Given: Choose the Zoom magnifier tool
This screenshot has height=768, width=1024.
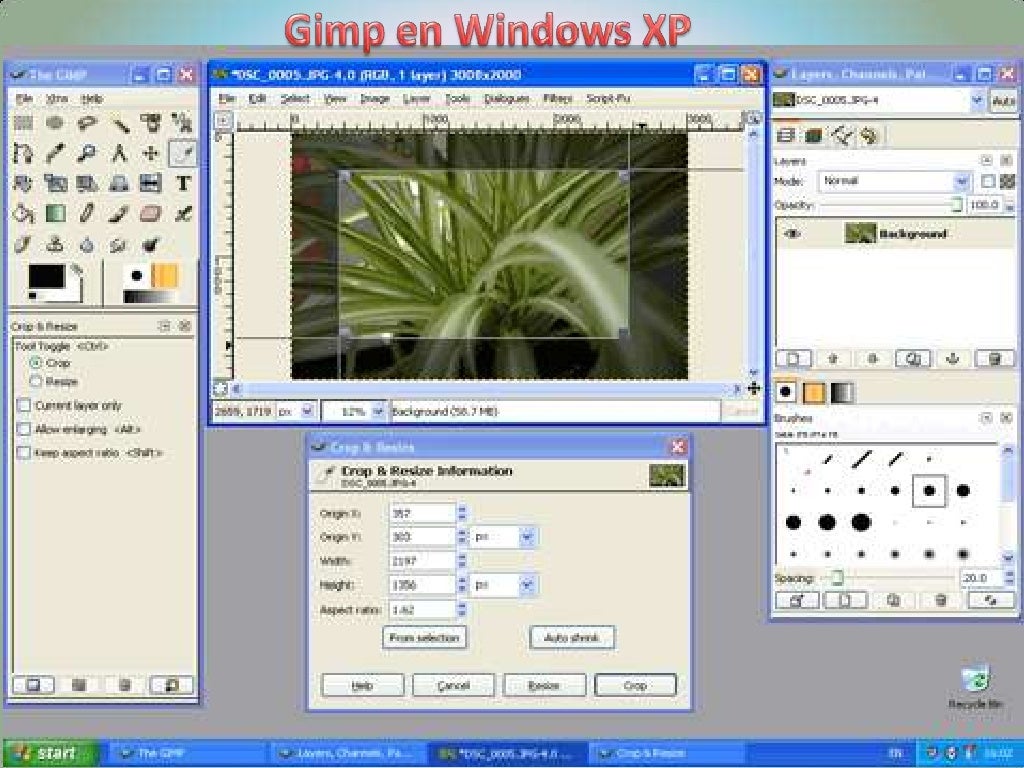Looking at the screenshot, I should click(87, 153).
